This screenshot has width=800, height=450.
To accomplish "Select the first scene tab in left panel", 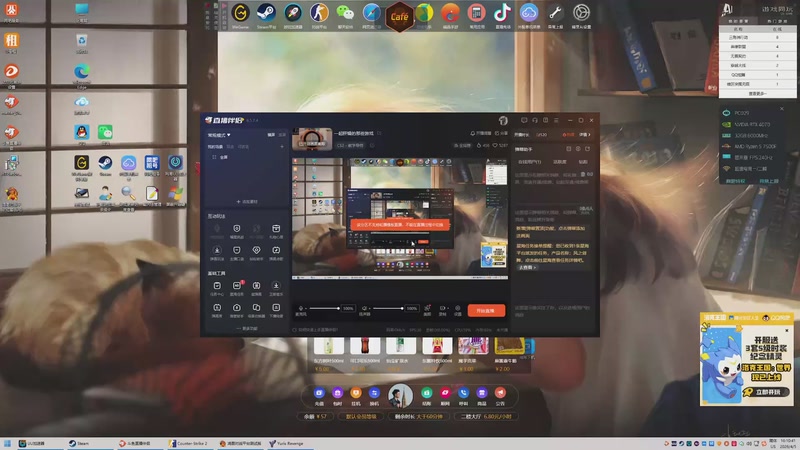I will (215, 147).
